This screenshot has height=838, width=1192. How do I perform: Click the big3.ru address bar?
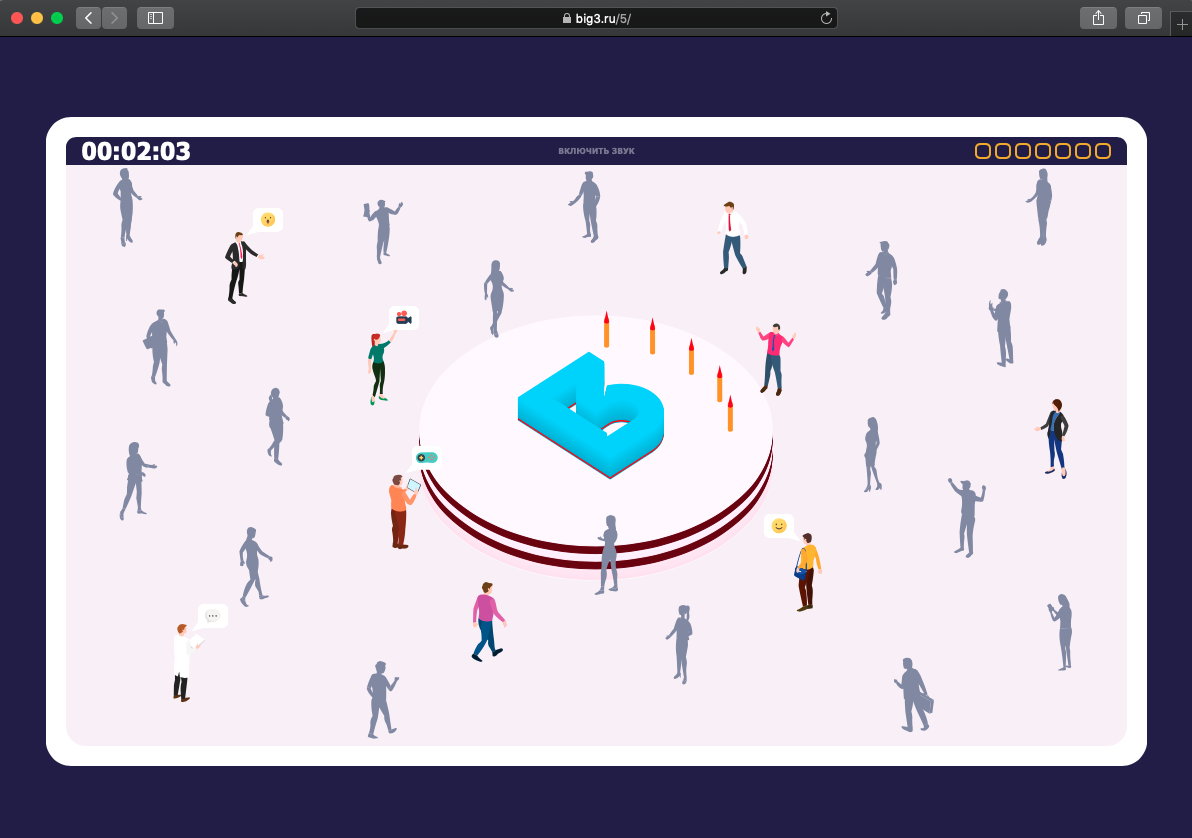tap(596, 18)
